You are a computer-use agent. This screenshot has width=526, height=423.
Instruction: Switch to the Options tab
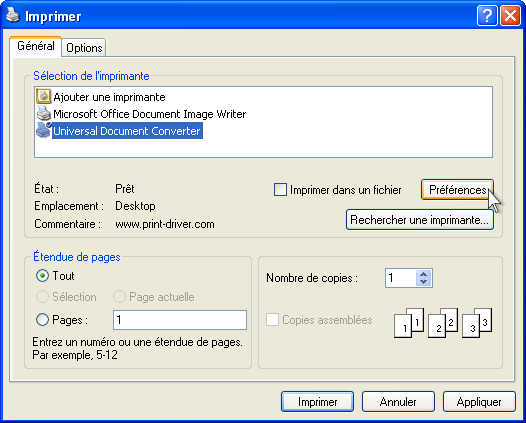click(x=84, y=48)
